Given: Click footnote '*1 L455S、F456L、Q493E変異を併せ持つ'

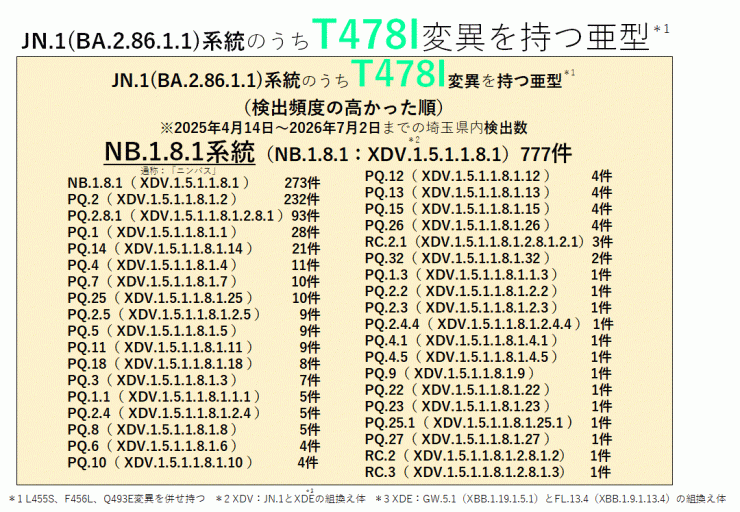Looking at the screenshot, I should pos(107,499).
